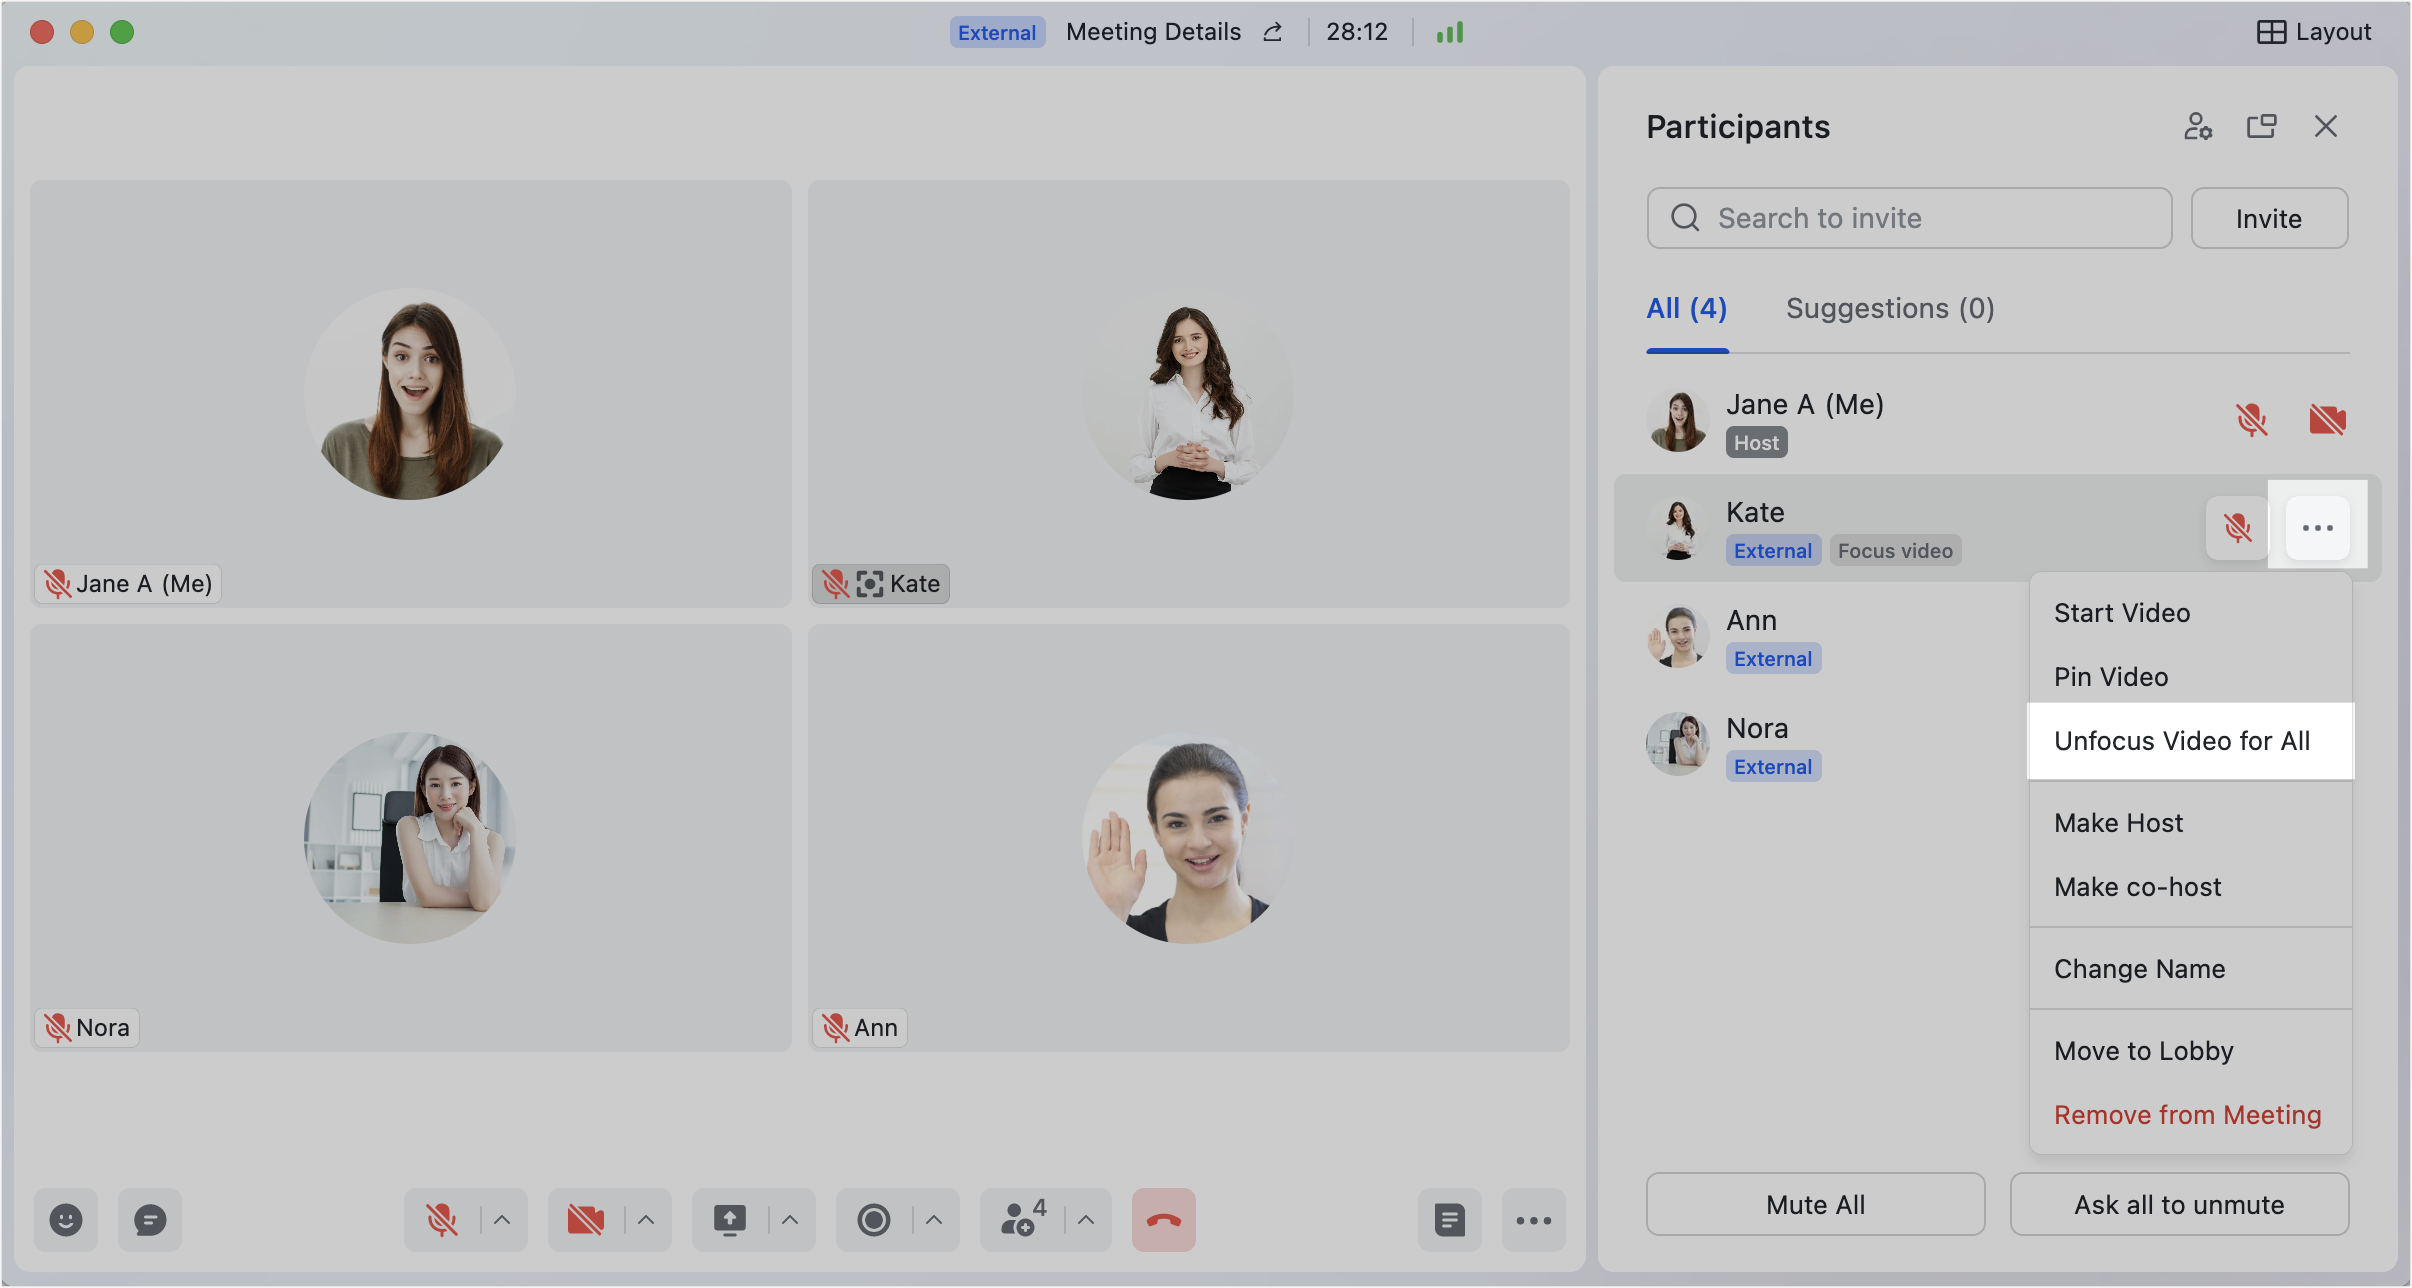The image size is (2412, 1288).
Task: Click the Invite button
Action: (x=2269, y=218)
